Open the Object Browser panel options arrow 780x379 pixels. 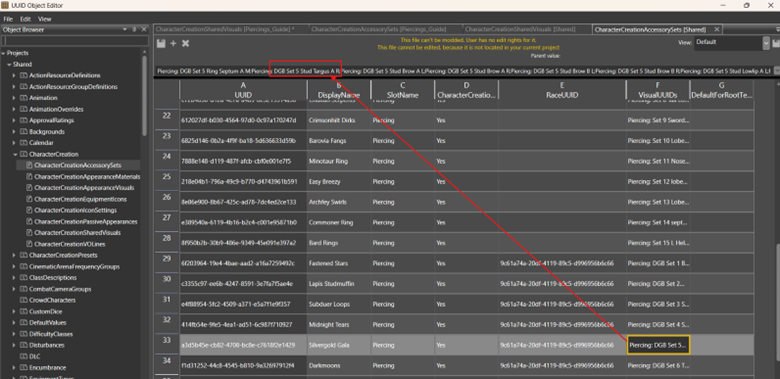click(126, 30)
